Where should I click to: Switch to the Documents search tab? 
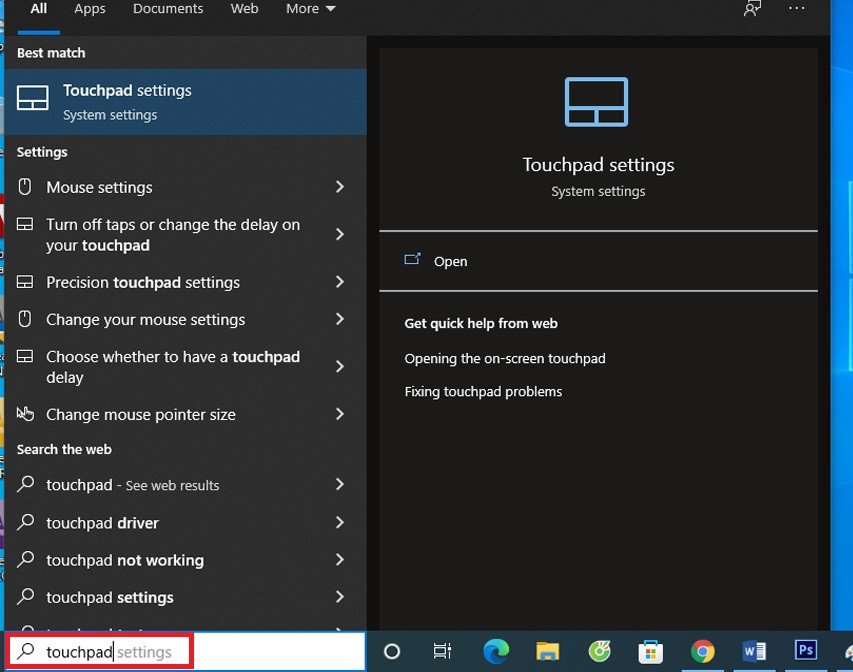point(167,8)
